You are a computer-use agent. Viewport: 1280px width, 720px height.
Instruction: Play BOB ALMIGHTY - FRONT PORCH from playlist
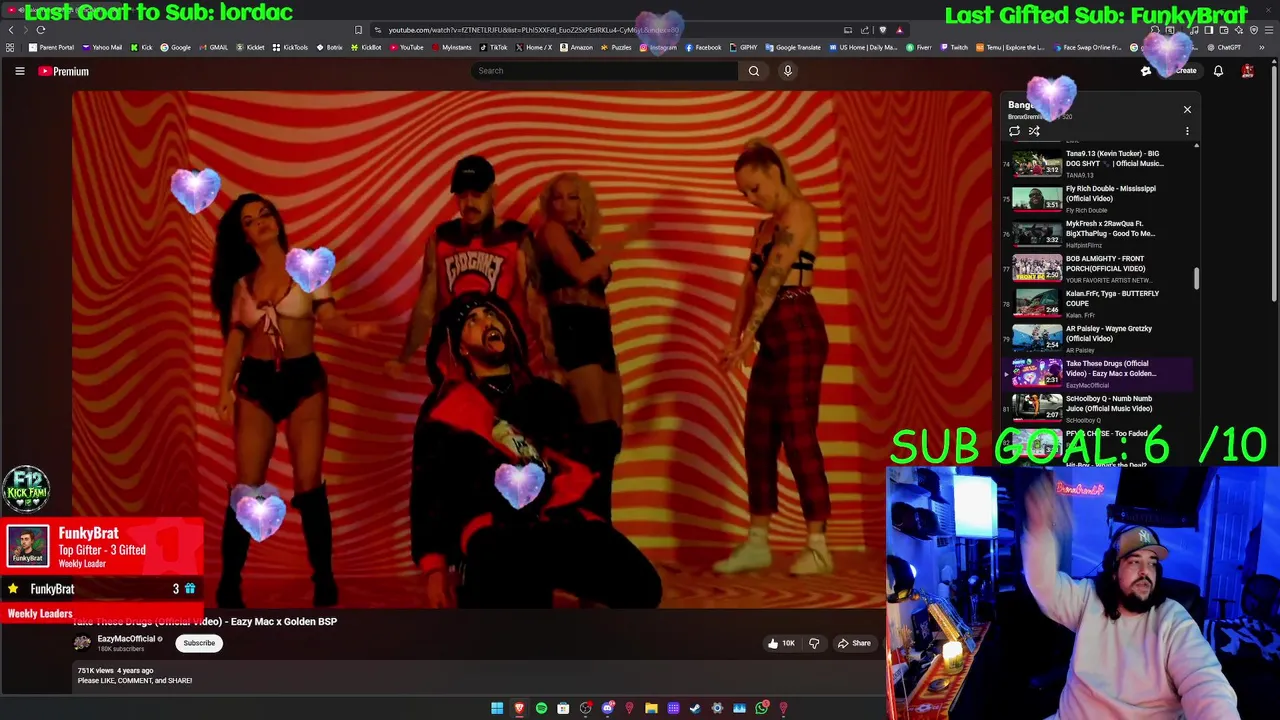click(x=1100, y=269)
